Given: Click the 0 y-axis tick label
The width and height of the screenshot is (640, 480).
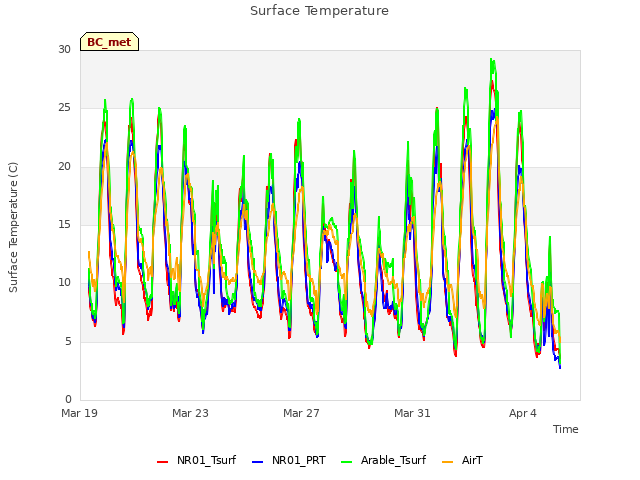Looking at the screenshot, I should (68, 399).
